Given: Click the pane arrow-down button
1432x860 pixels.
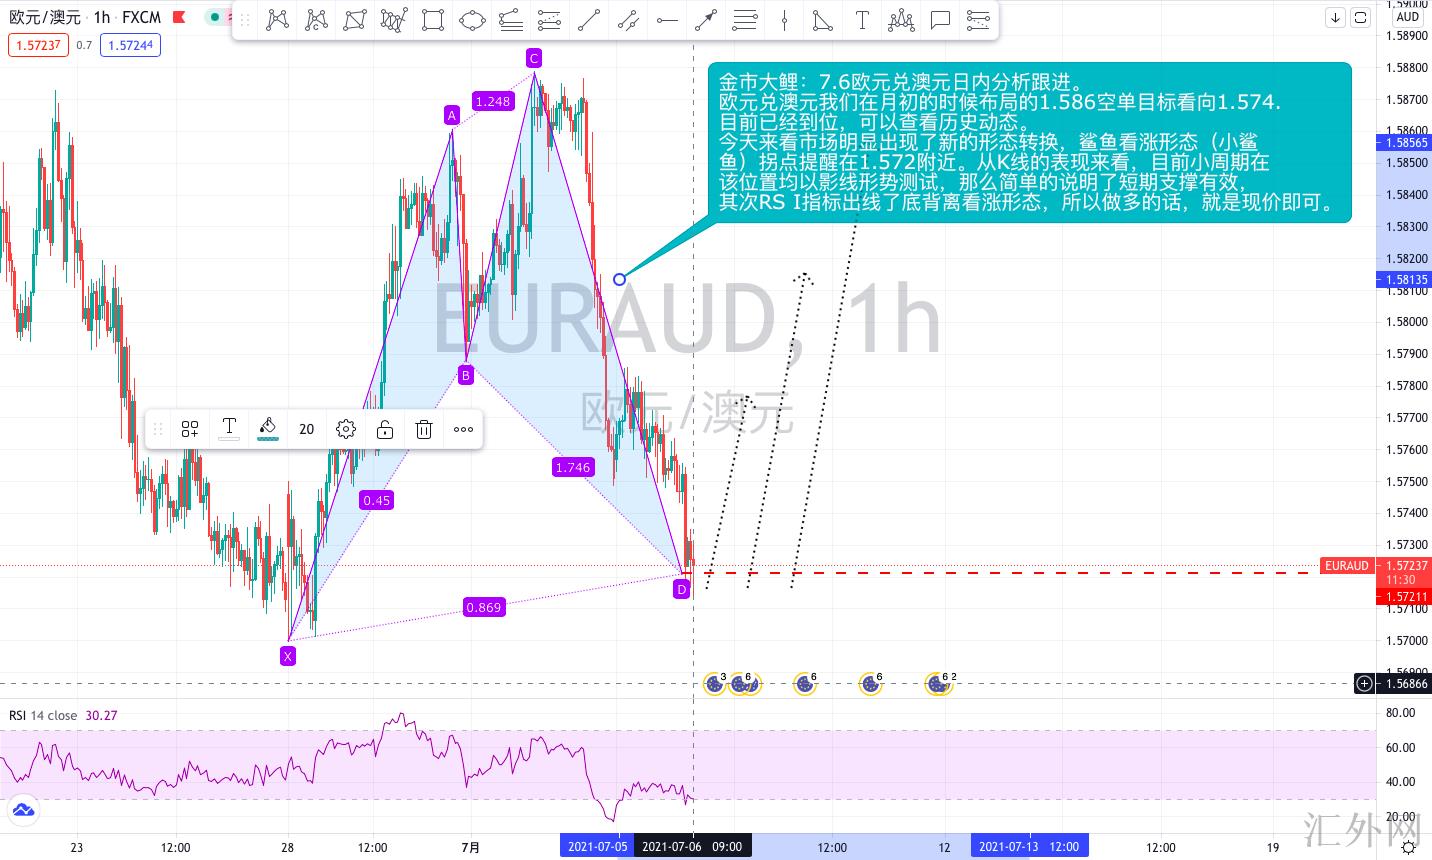Looking at the screenshot, I should [1335, 17].
